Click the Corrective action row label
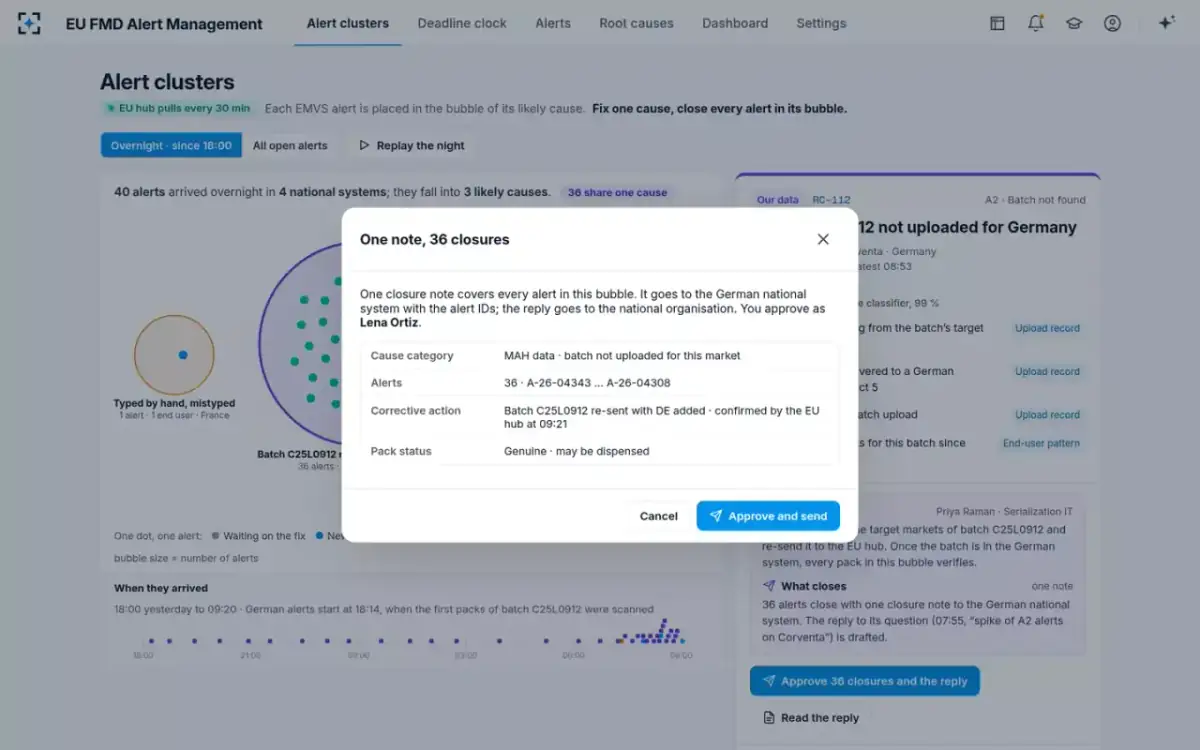The height and width of the screenshot is (750, 1200). (x=416, y=411)
